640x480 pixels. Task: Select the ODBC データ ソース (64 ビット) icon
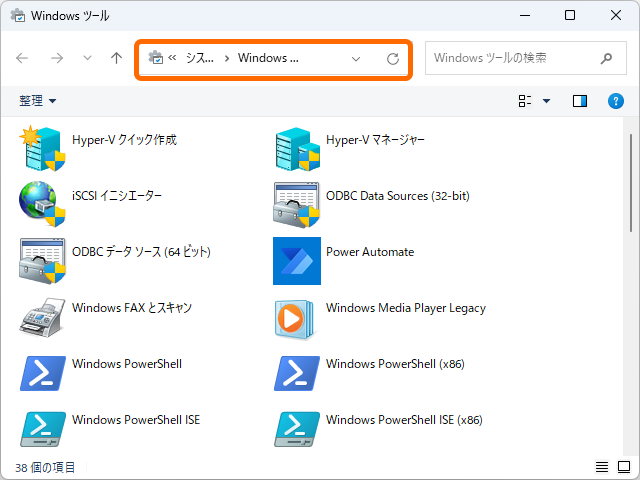pos(42,260)
